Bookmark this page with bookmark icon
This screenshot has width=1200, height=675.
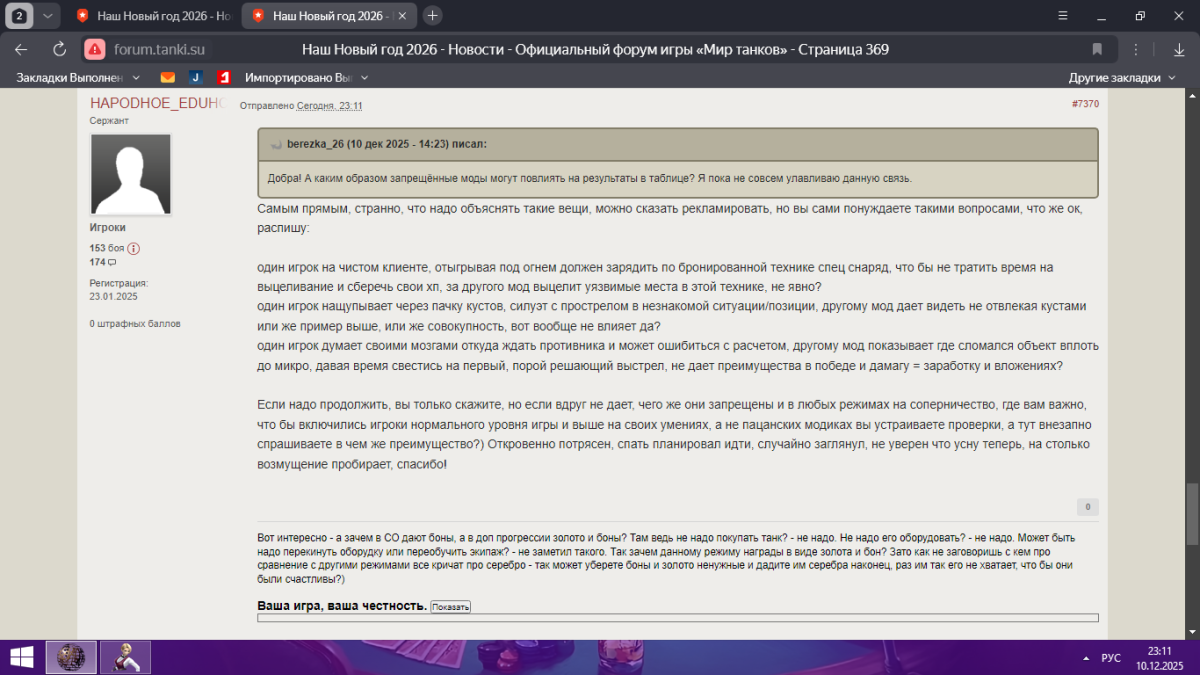click(1097, 49)
